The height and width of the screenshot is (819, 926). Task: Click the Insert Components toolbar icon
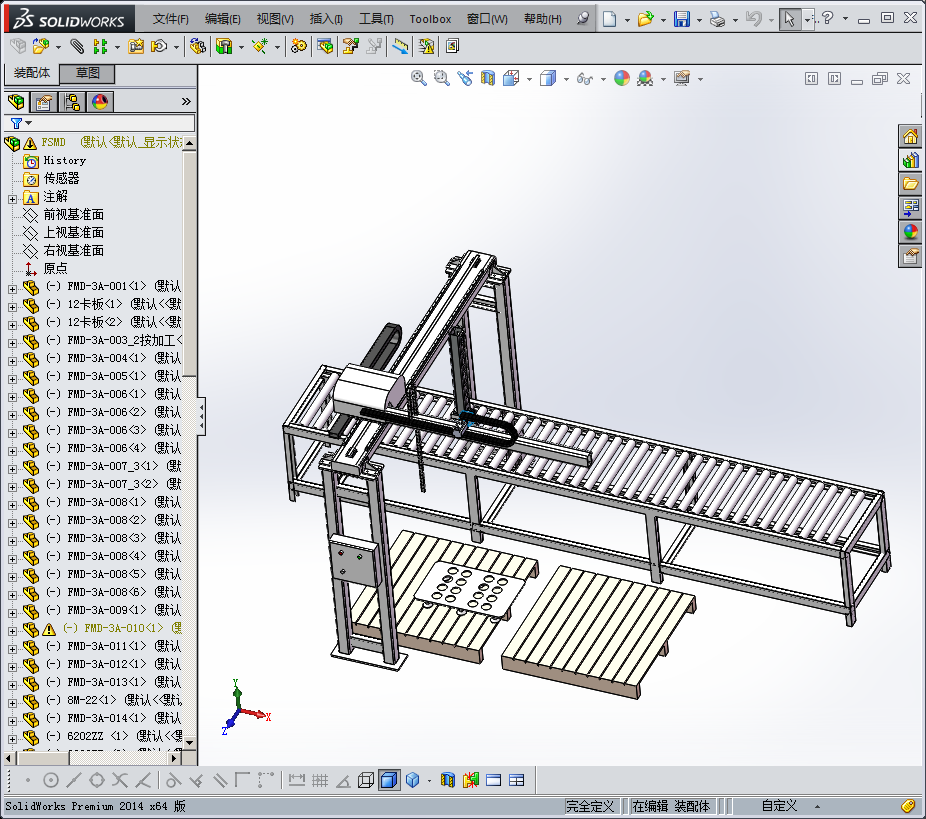click(x=41, y=46)
